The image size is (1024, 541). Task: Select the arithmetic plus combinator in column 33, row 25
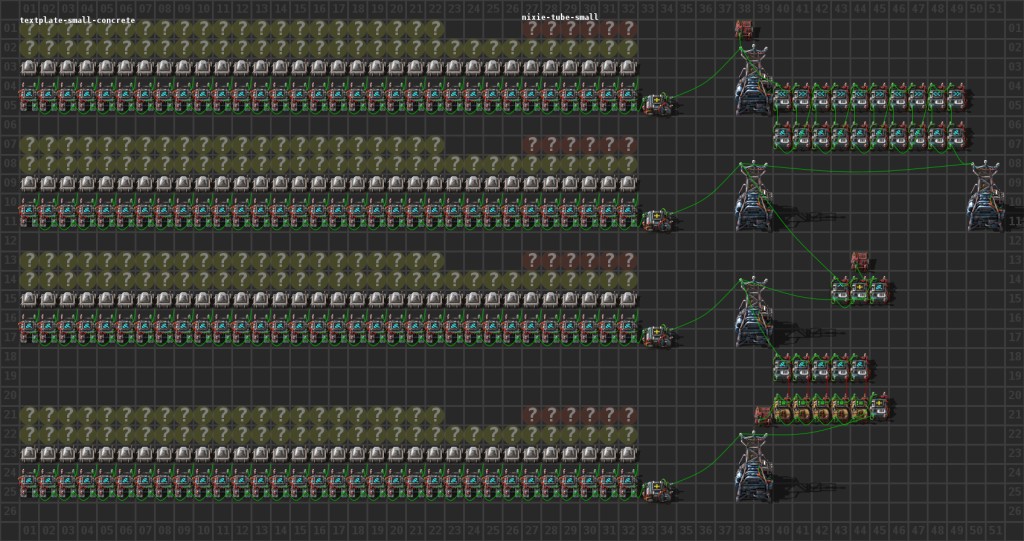[657, 490]
